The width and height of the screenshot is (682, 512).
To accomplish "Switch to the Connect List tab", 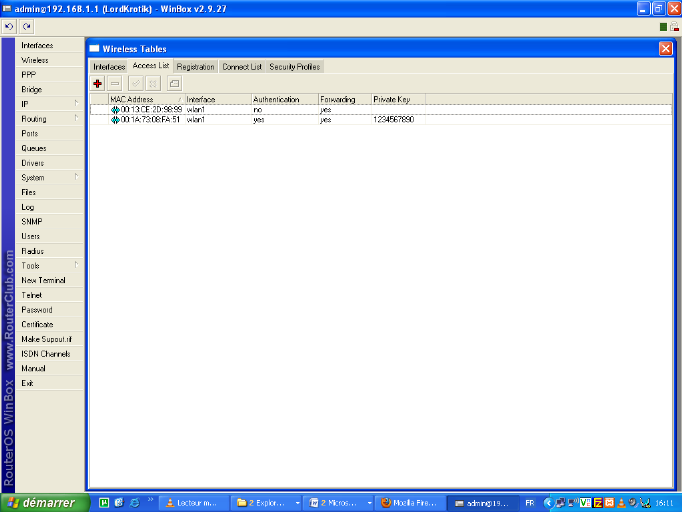I will point(242,67).
